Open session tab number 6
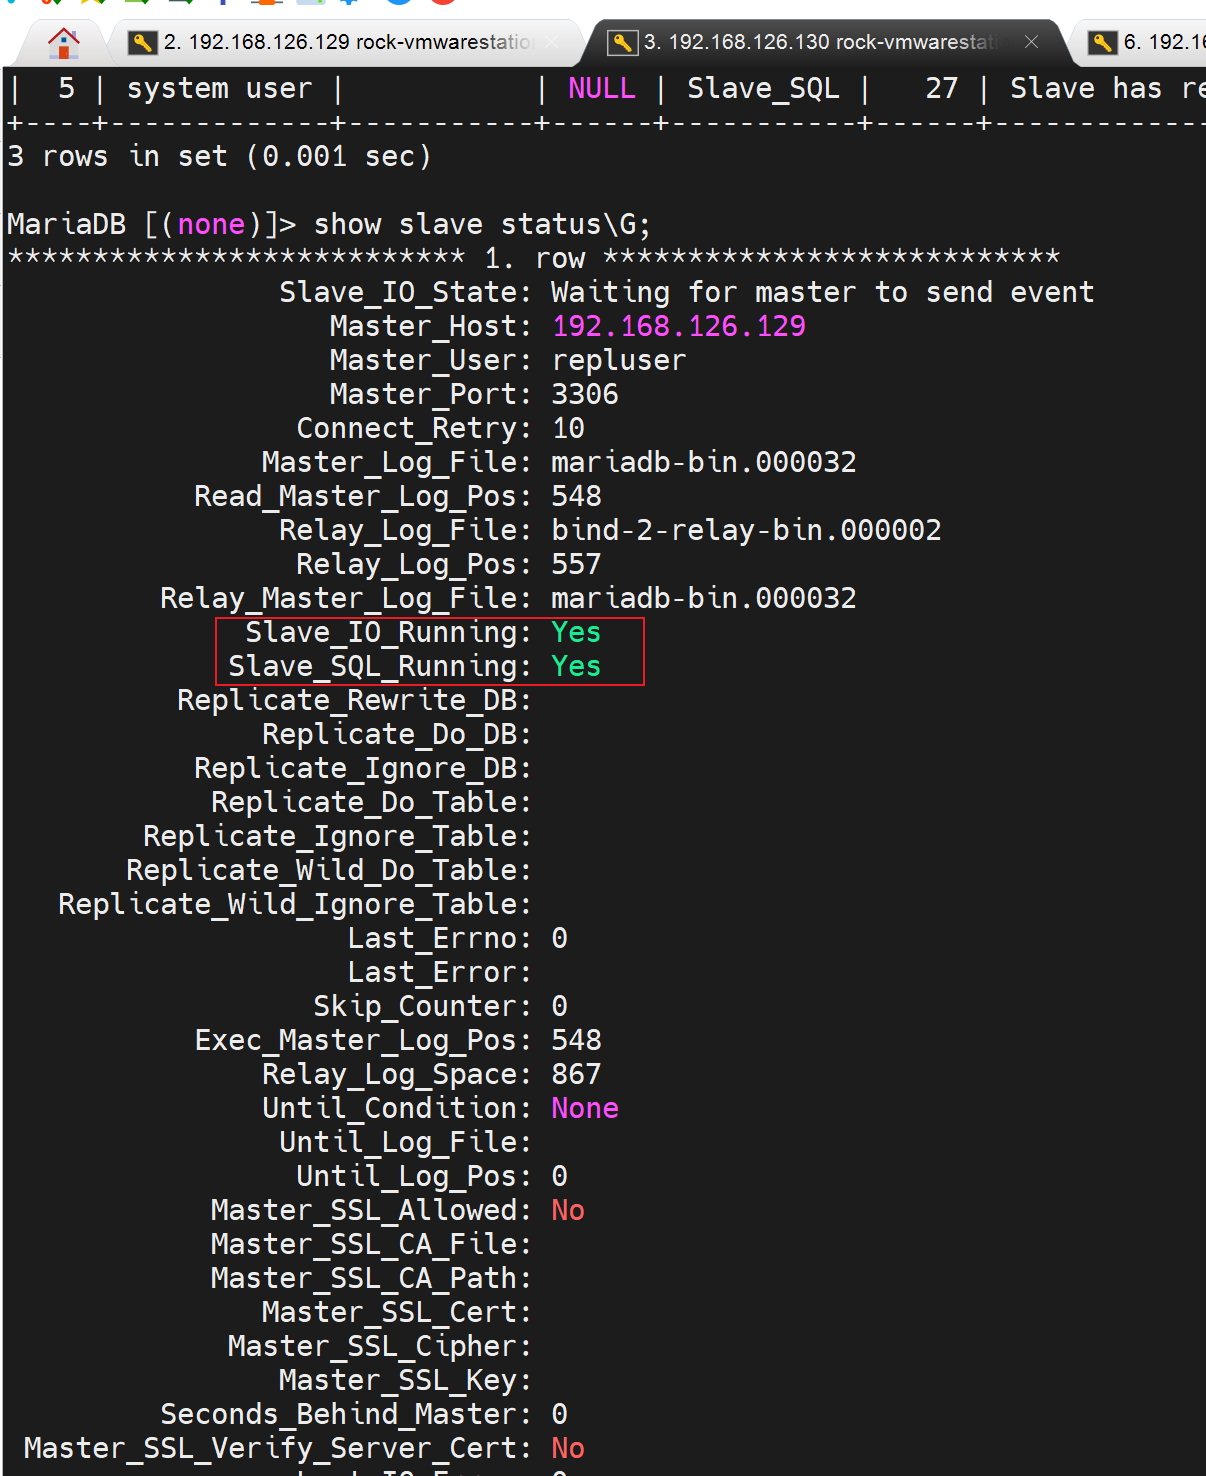The height and width of the screenshot is (1476, 1206). point(1162,42)
